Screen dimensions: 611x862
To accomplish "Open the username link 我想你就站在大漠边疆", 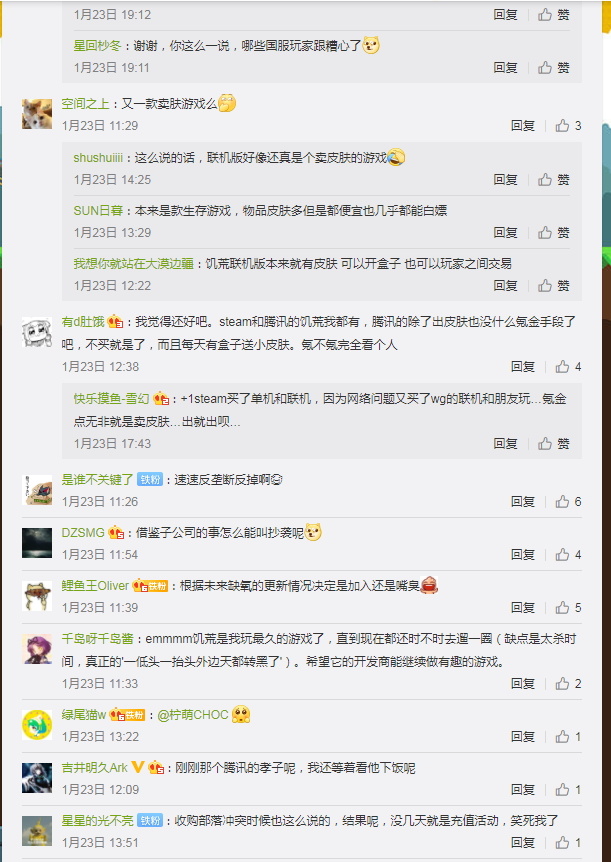I will point(134,264).
